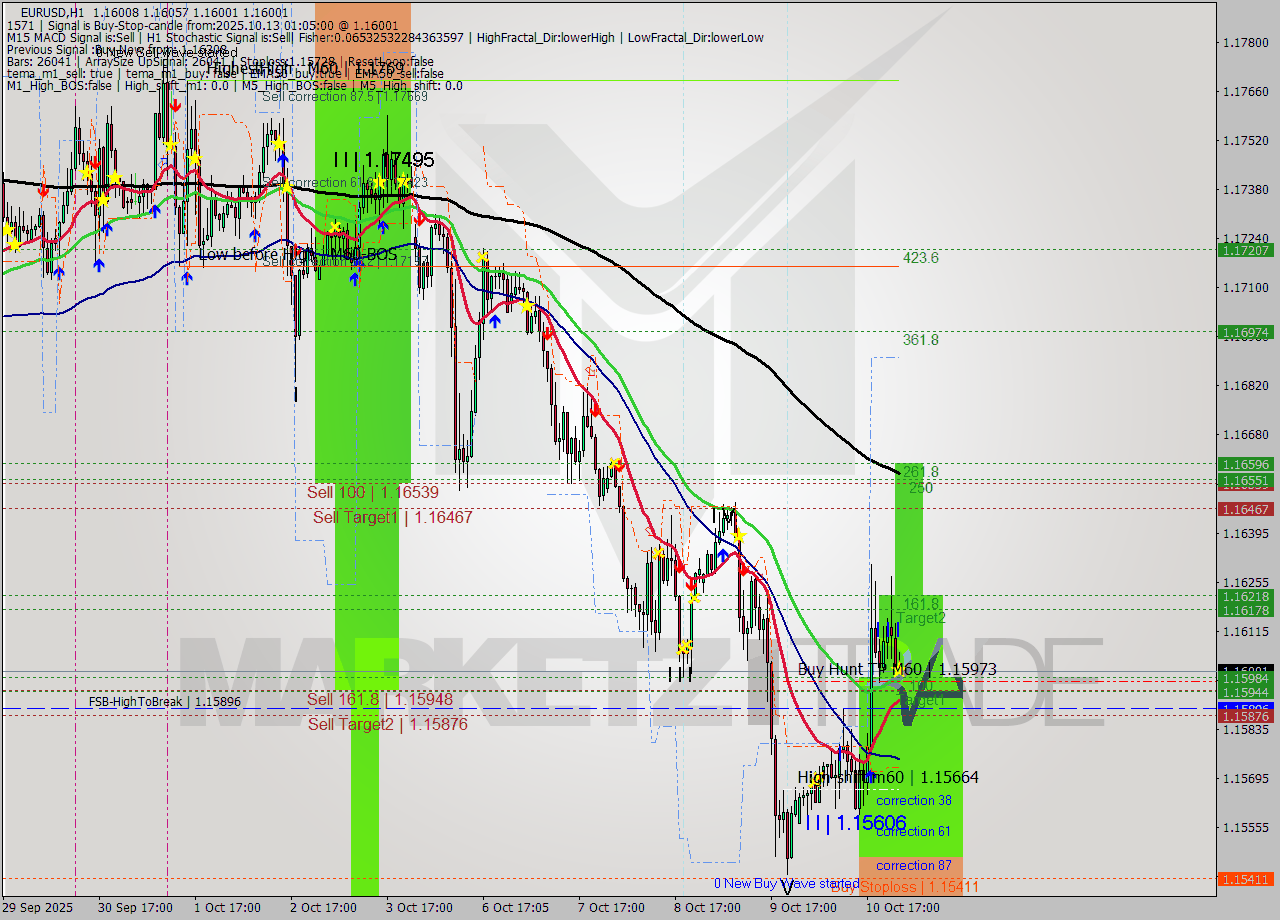Click the yellow star marker at the 8 Oct swing high
Screen dimensions: 1280x920
739,536
